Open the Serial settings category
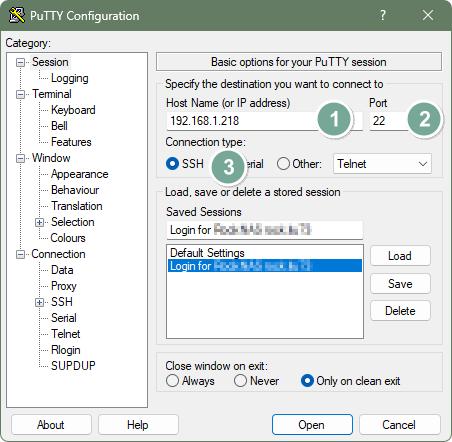 (x=64, y=318)
